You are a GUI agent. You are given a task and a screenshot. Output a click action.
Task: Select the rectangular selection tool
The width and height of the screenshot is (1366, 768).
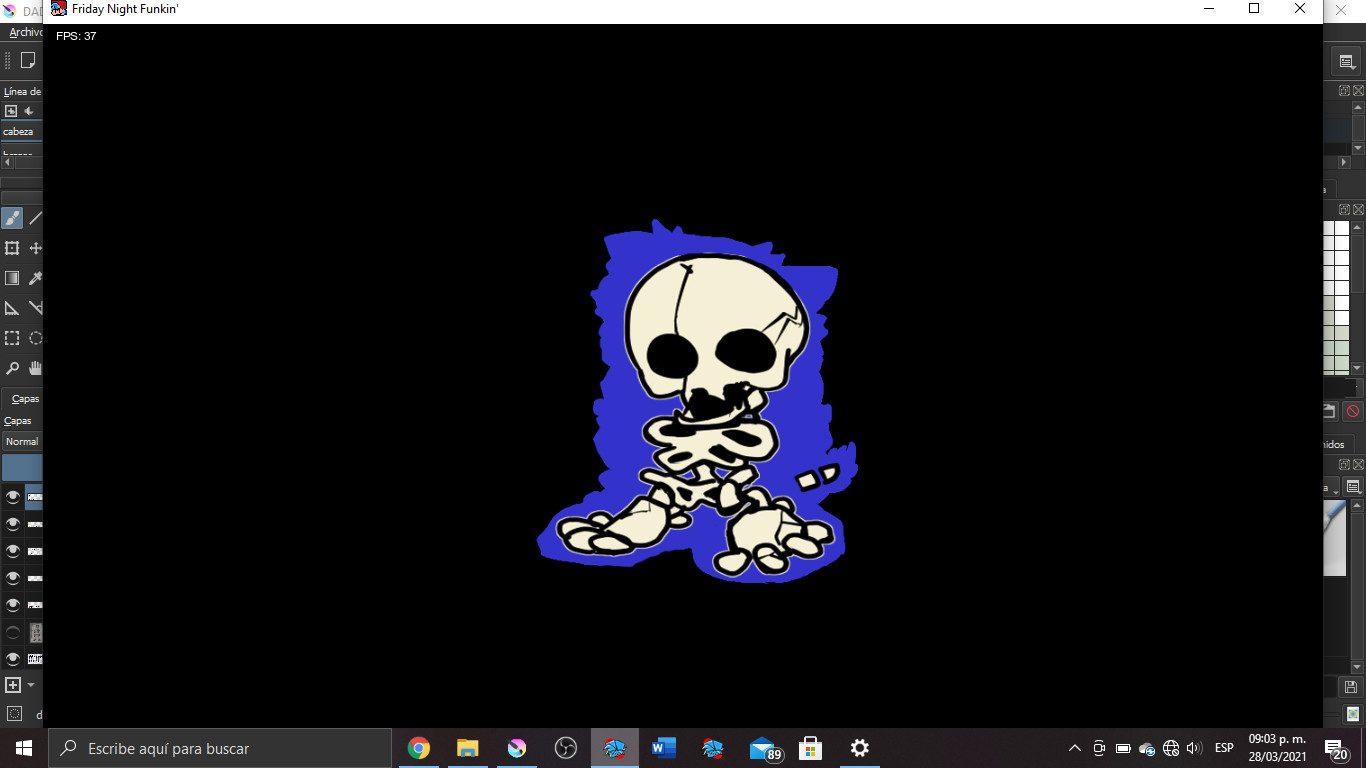coord(12,338)
